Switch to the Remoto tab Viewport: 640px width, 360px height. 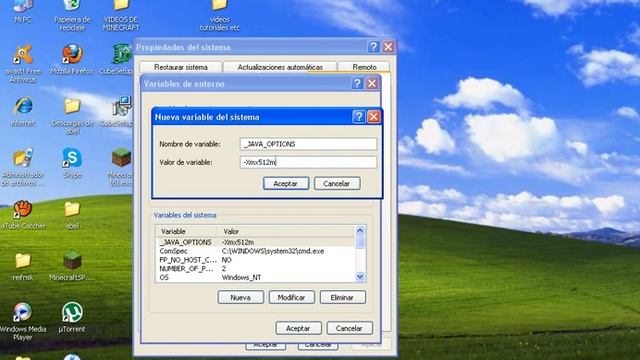[x=364, y=67]
